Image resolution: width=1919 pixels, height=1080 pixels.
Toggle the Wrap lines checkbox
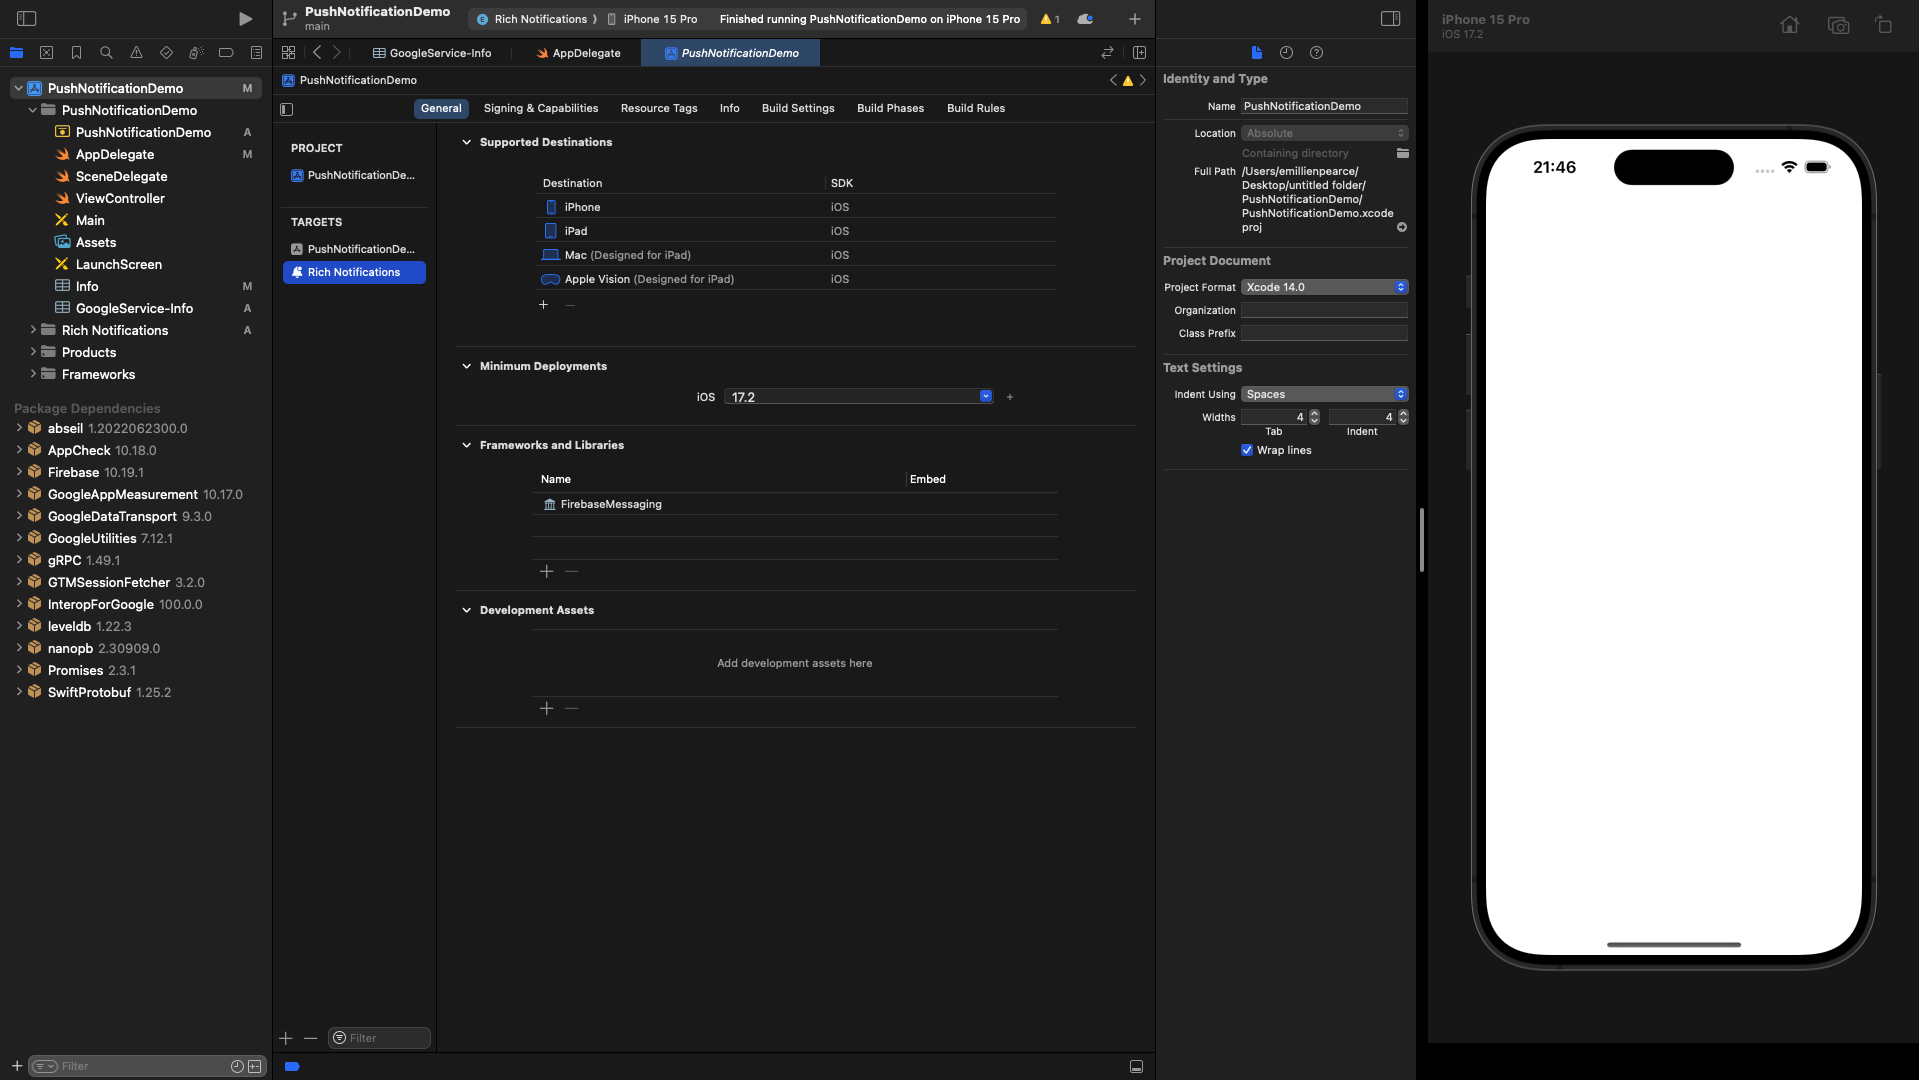coord(1247,451)
